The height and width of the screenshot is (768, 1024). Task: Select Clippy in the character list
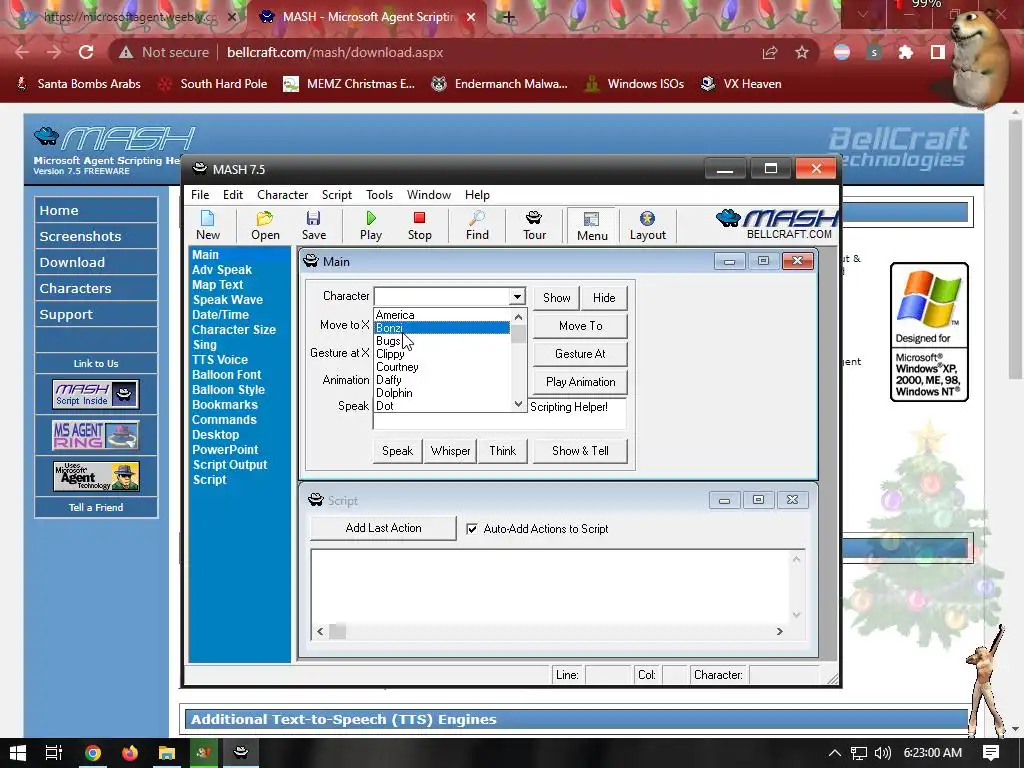click(441, 354)
